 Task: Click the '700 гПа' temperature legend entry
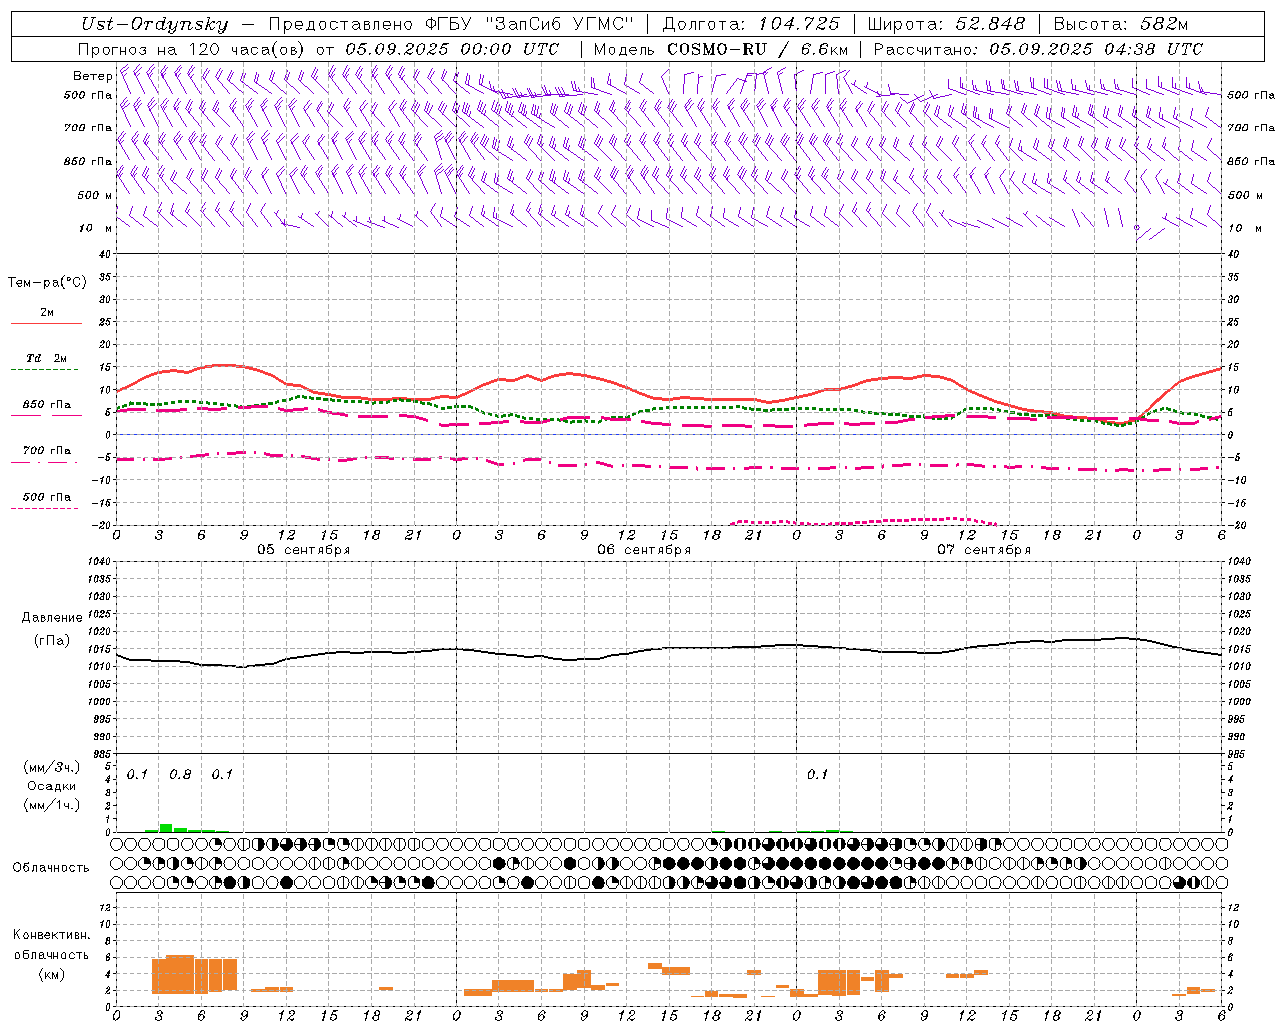click(x=46, y=451)
